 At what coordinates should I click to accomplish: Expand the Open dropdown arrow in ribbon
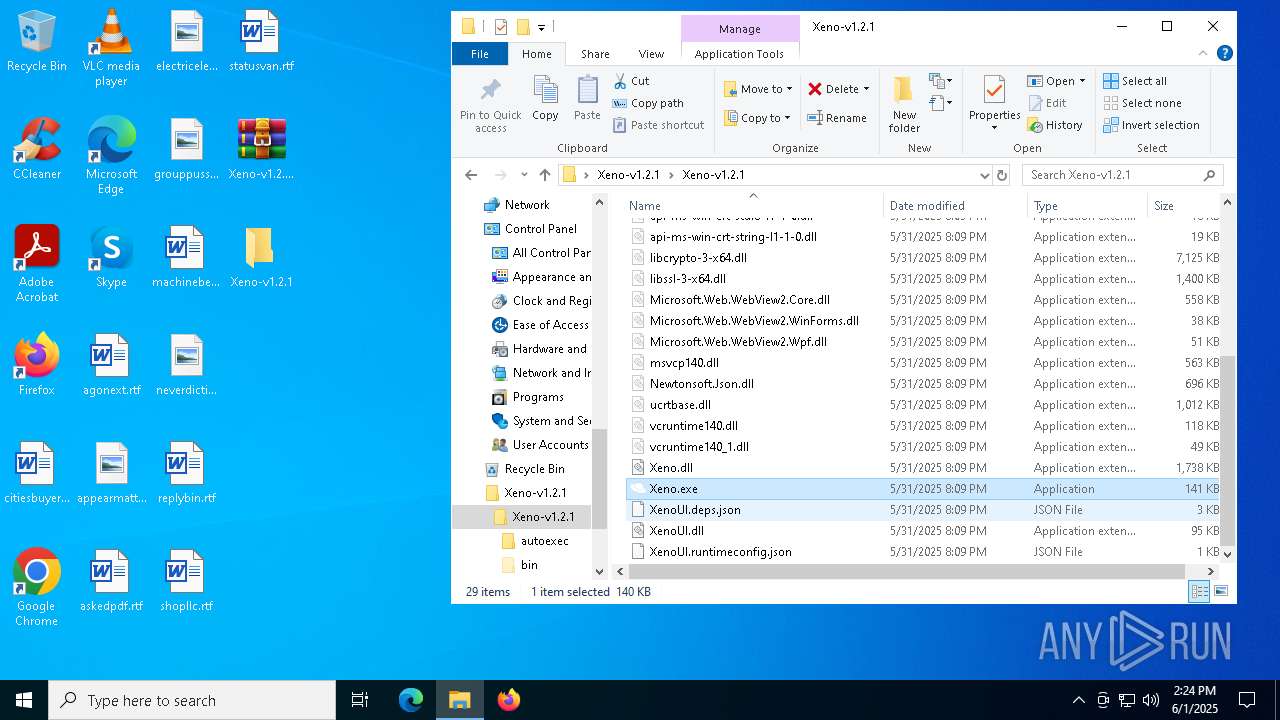tap(1082, 81)
